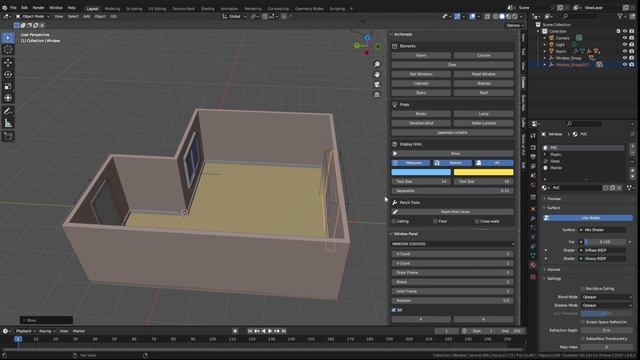Select the Rotate tool

coord(8,74)
